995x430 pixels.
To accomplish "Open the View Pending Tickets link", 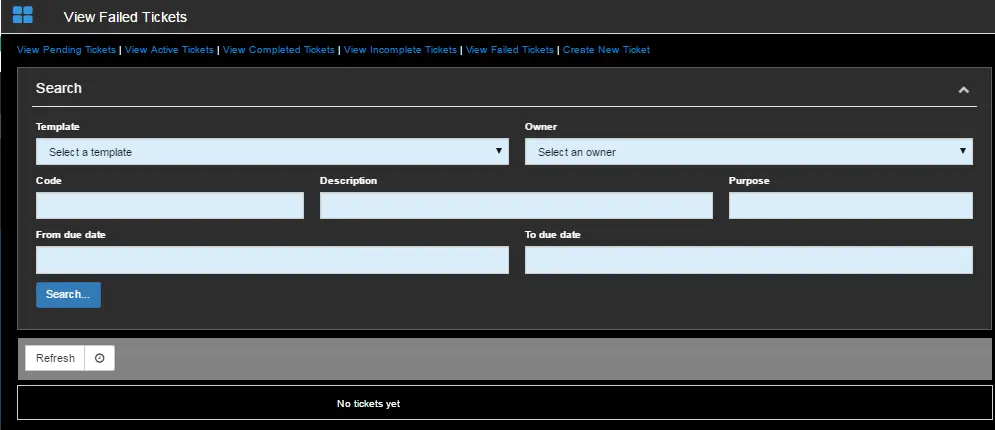I will pos(67,50).
